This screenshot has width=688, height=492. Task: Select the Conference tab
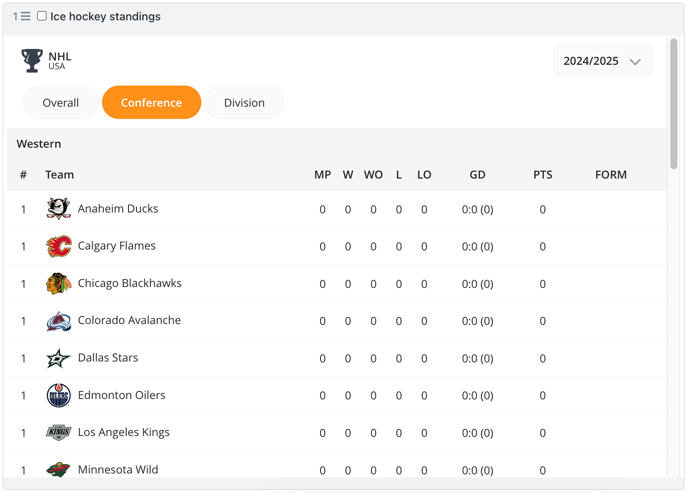tap(151, 103)
